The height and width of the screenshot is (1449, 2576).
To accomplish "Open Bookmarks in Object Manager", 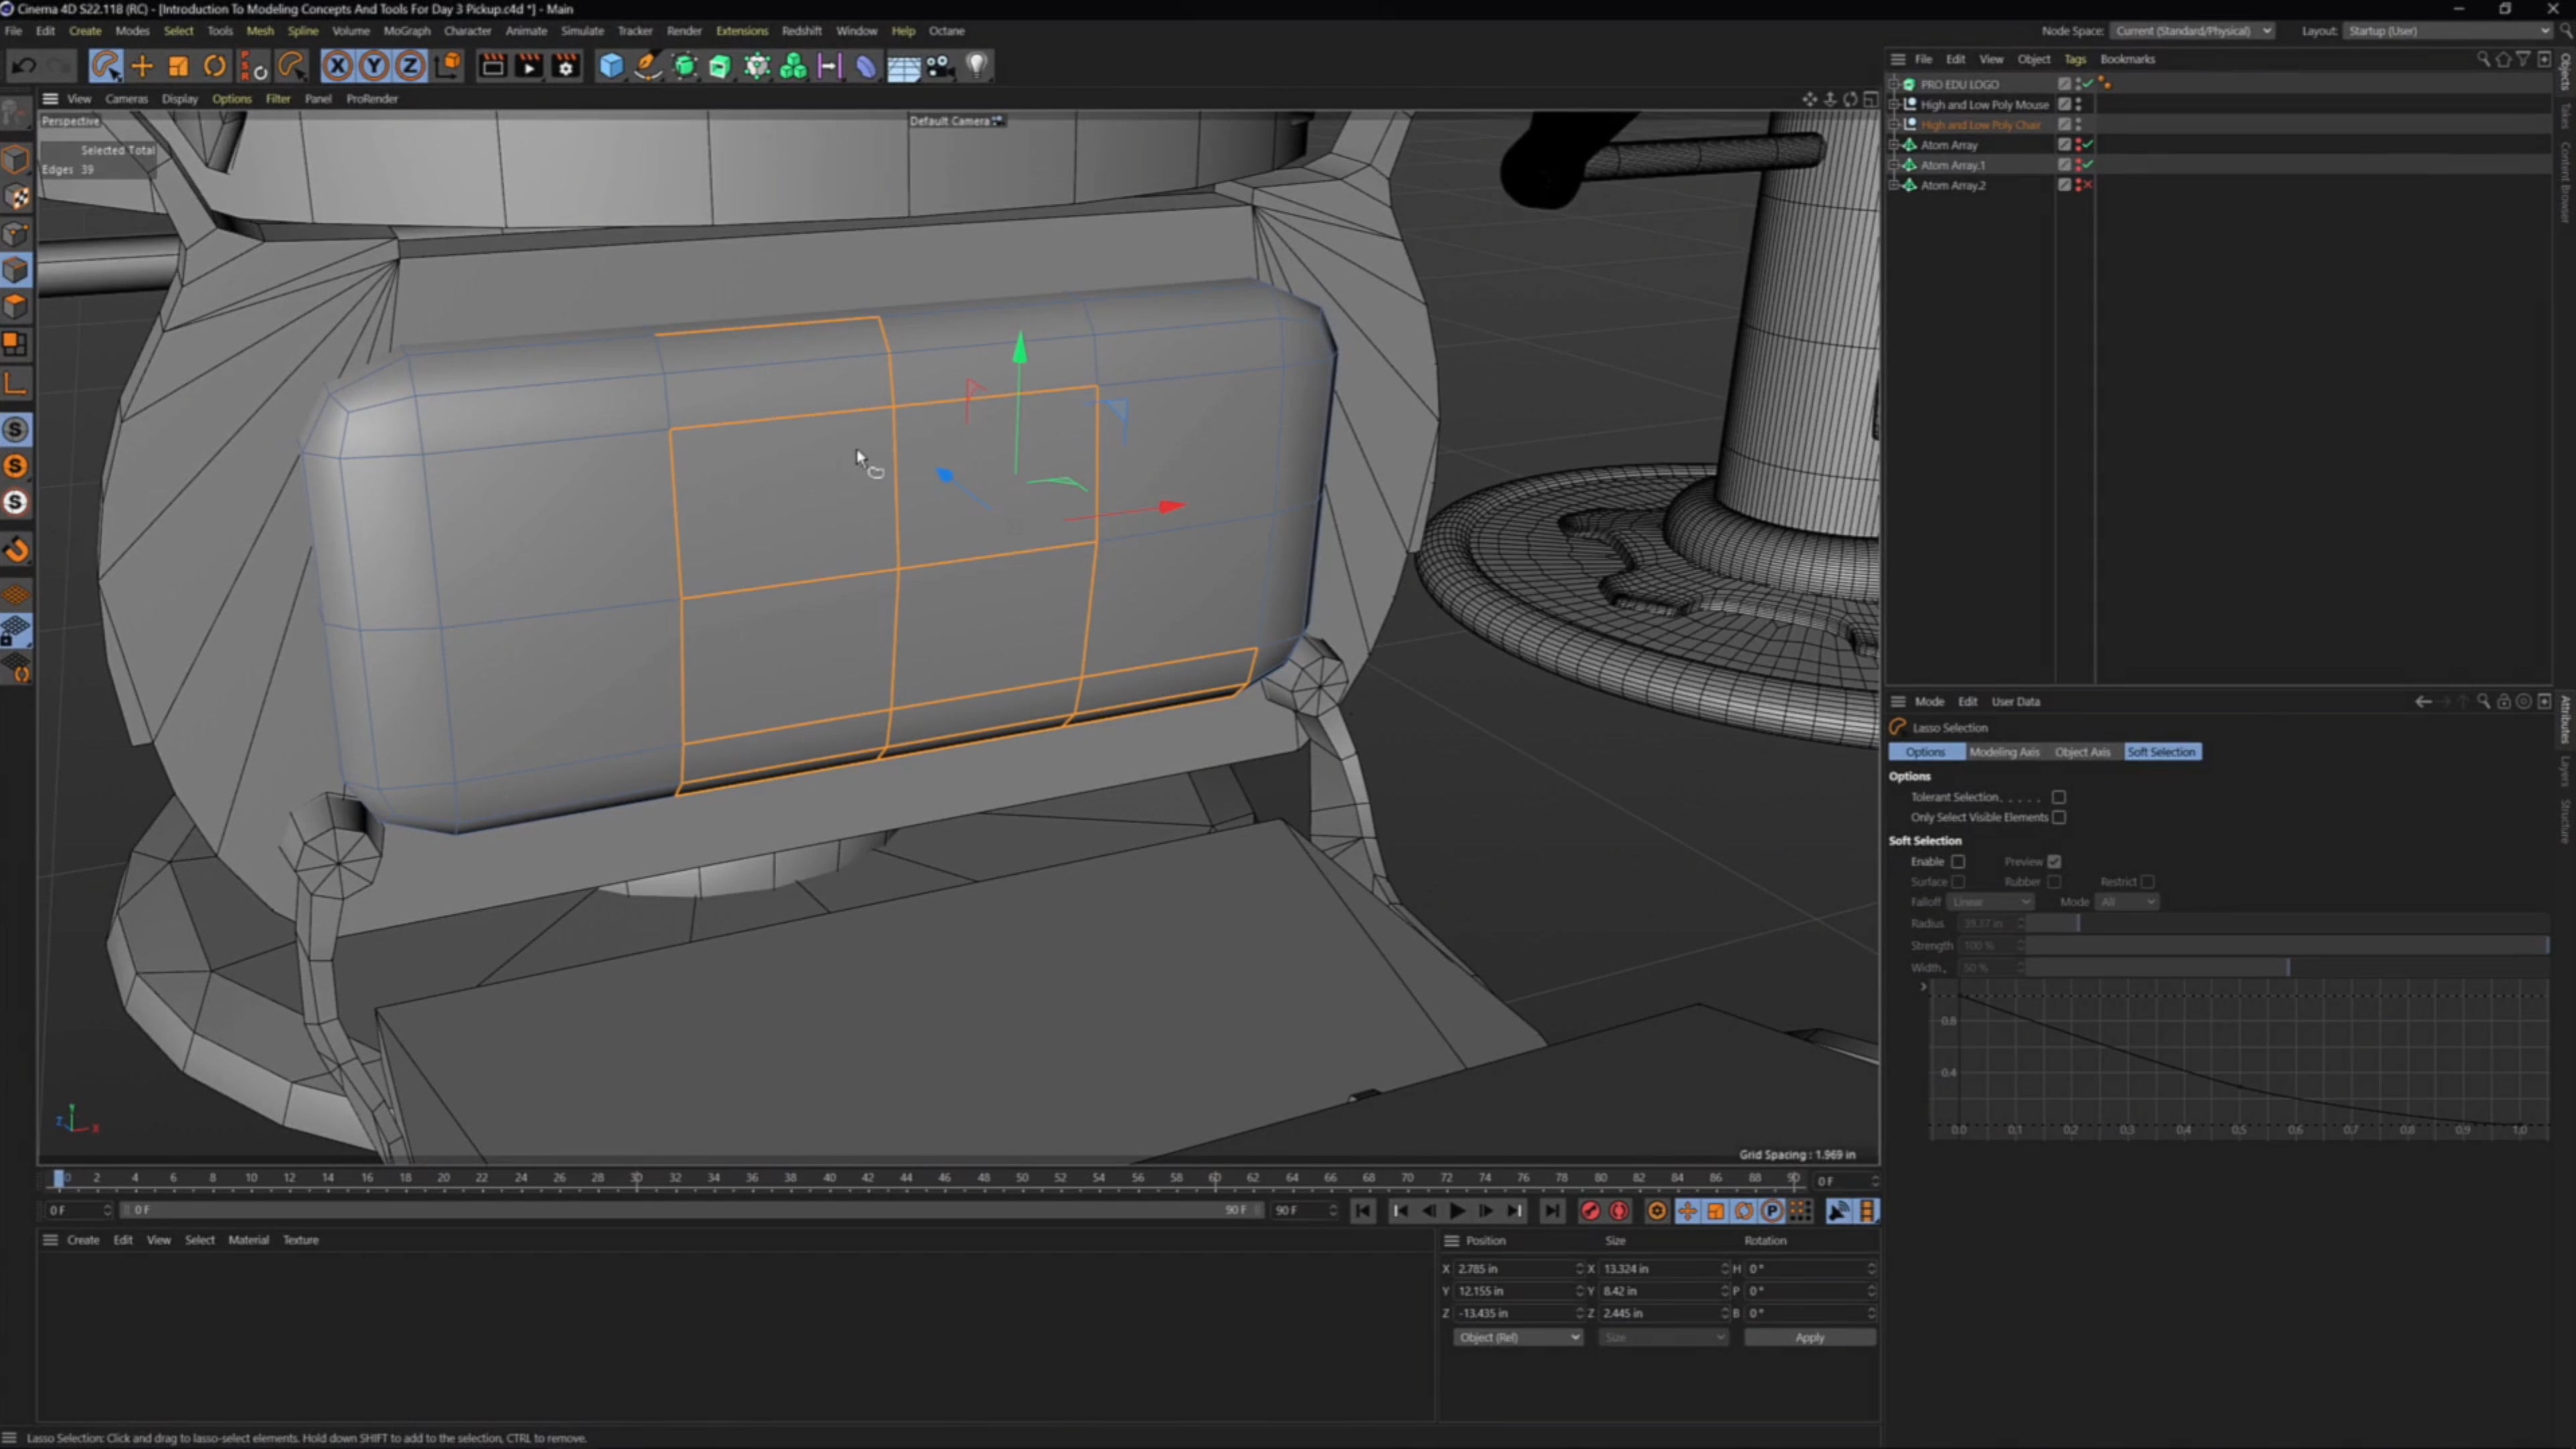I will point(2127,59).
